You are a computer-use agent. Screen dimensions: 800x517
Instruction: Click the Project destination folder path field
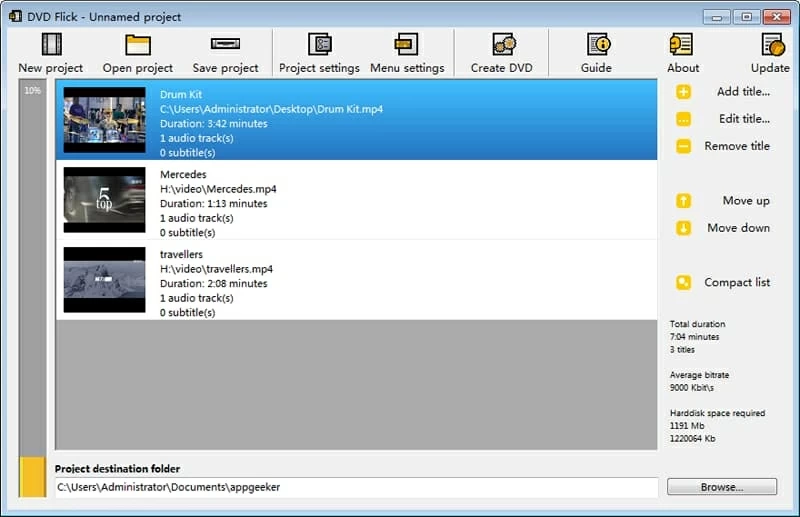pos(356,487)
